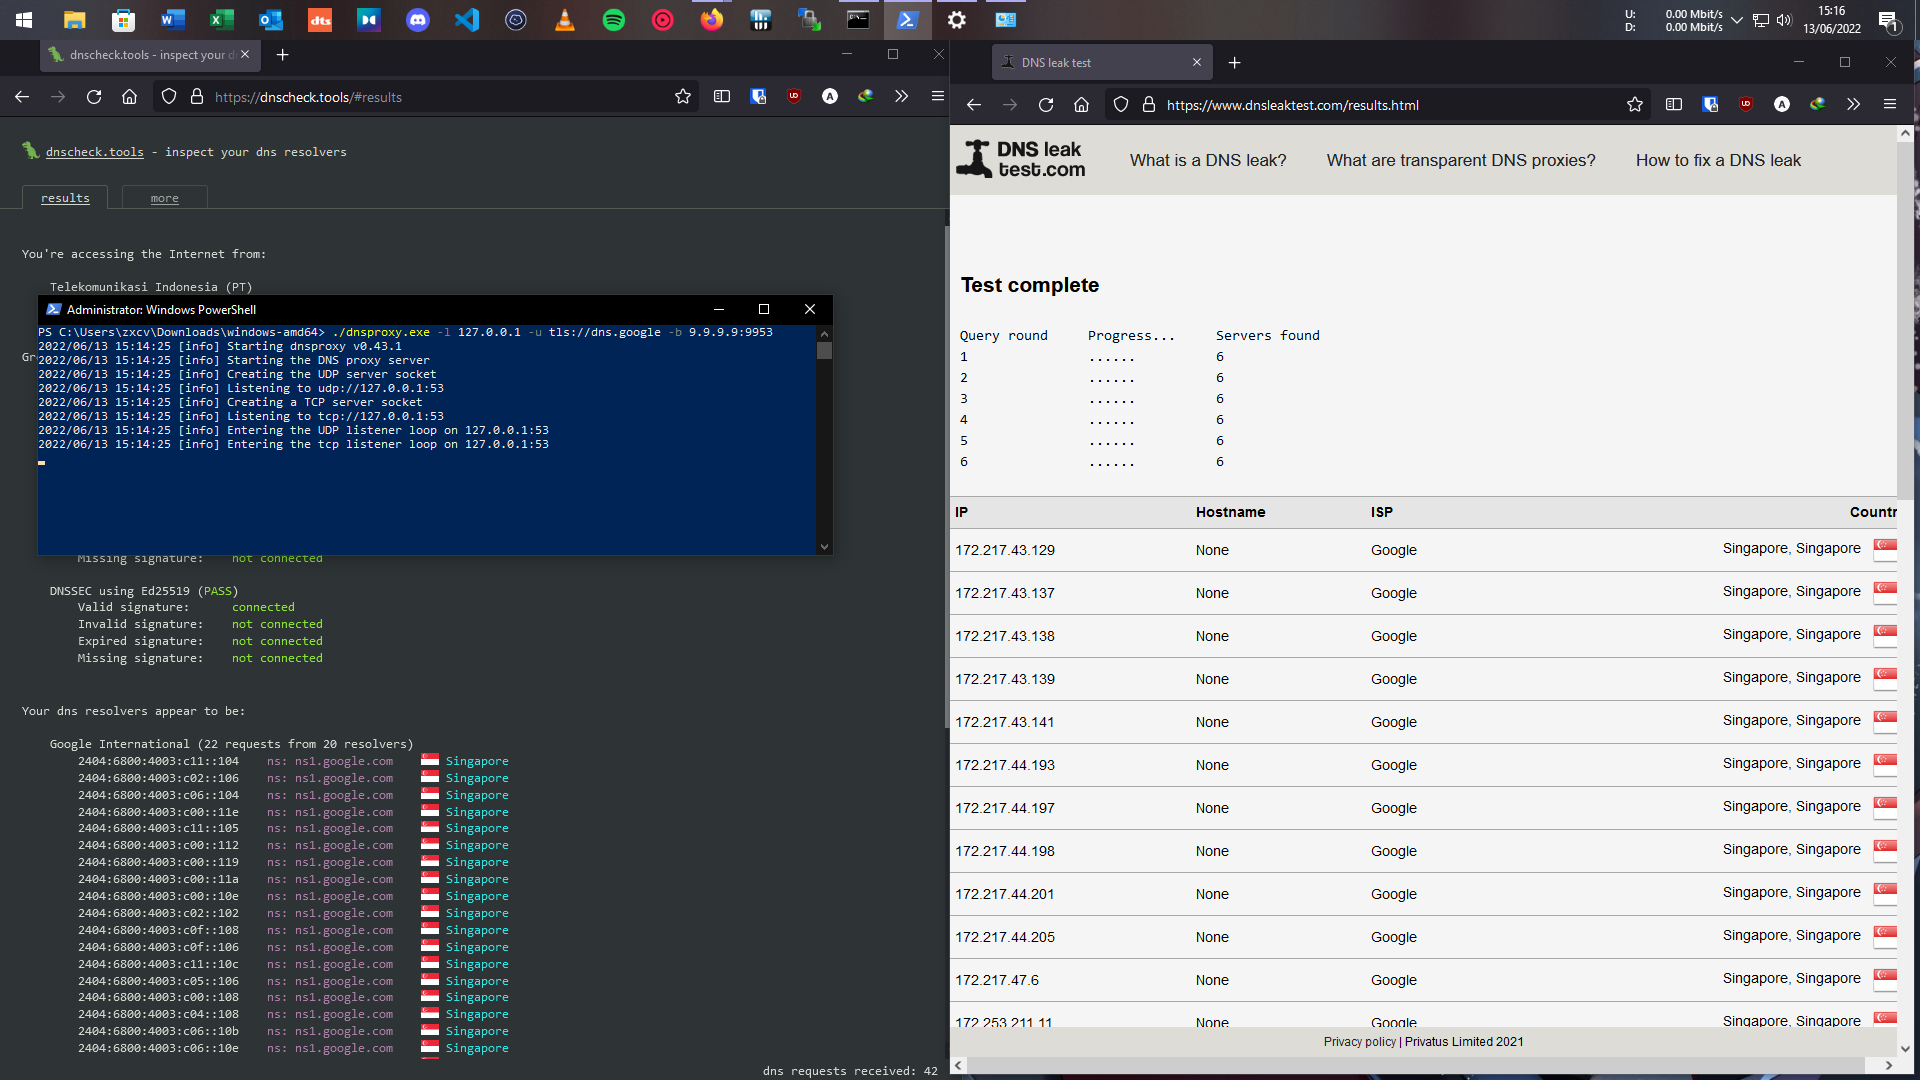
Task: Show more extensions in dnscheck.tools toolbar
Action: [x=901, y=97]
